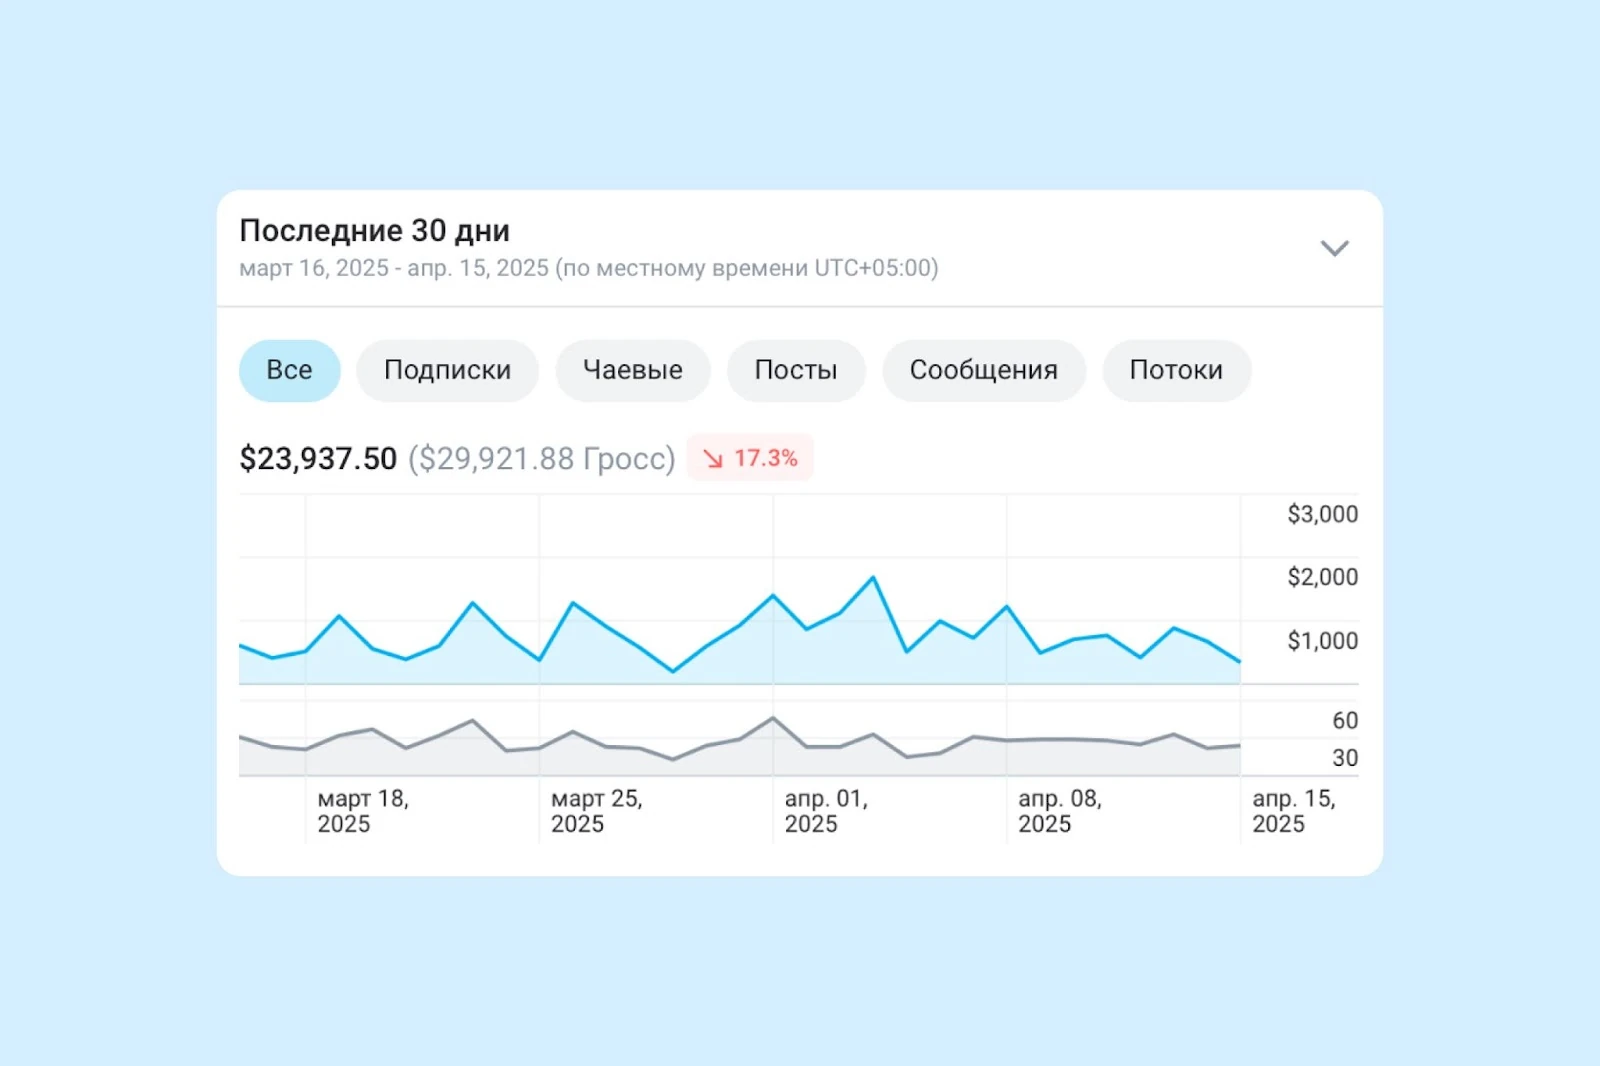Screen dimensions: 1600x1066
Task: Click the highest peak of gray transactions line
Action: coord(773,718)
